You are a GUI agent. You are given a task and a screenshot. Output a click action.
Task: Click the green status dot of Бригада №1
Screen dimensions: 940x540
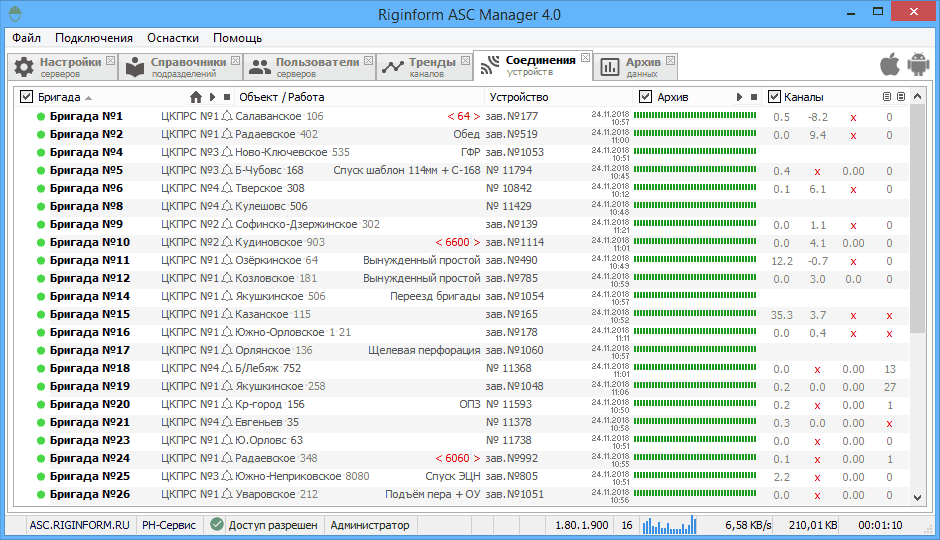click(41, 116)
